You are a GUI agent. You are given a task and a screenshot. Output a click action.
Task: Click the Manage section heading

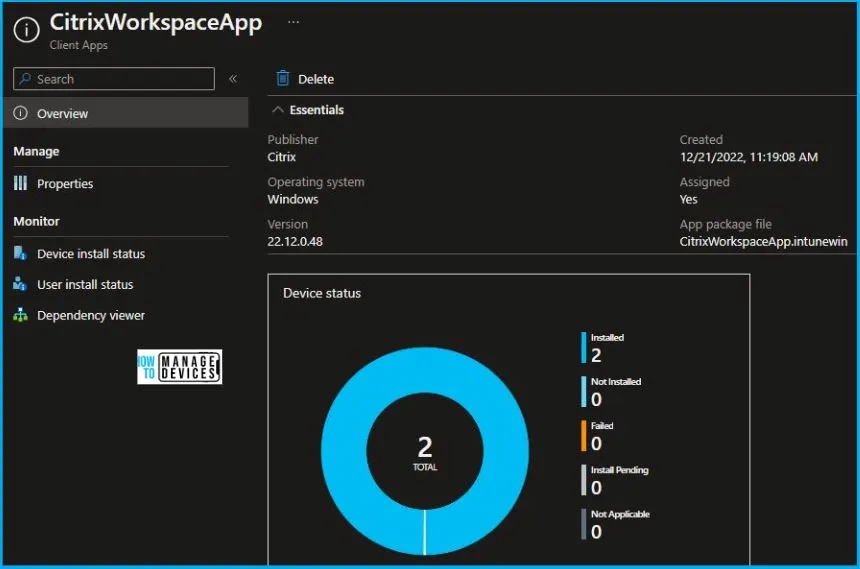click(x=36, y=151)
